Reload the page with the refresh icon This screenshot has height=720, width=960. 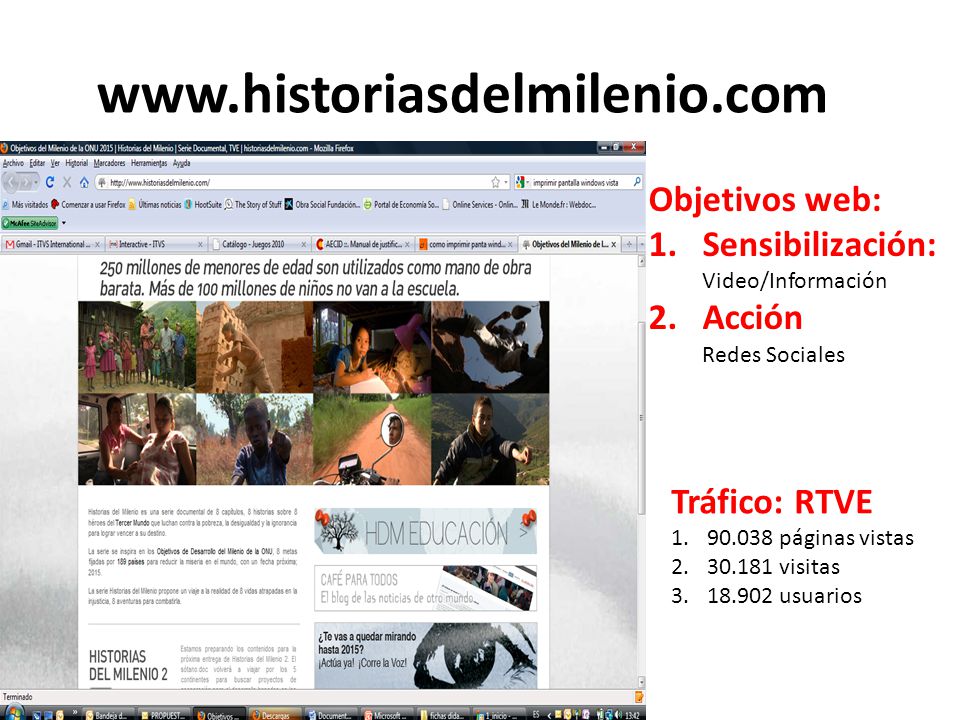point(50,182)
